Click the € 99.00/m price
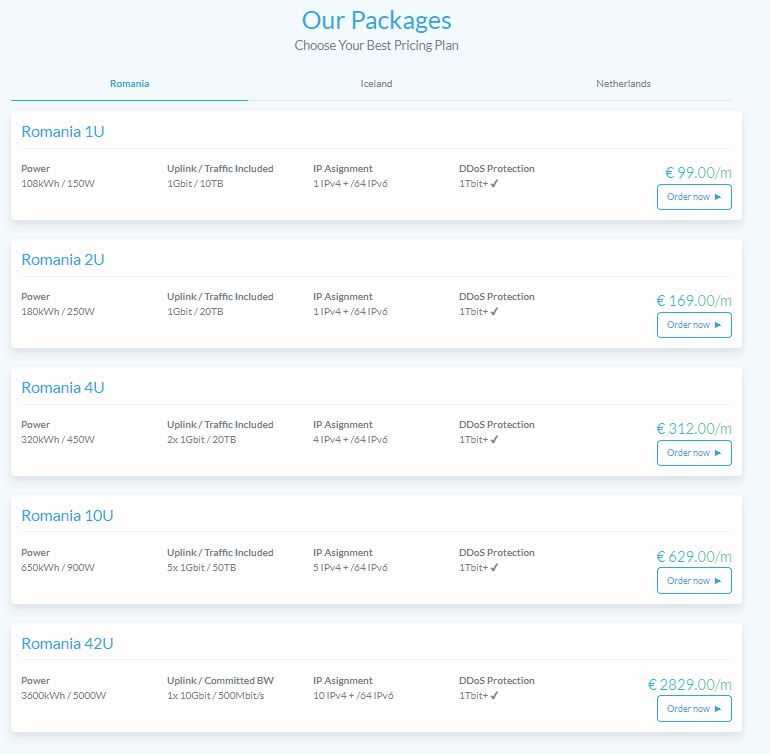Image resolution: width=770 pixels, height=754 pixels. [698, 173]
